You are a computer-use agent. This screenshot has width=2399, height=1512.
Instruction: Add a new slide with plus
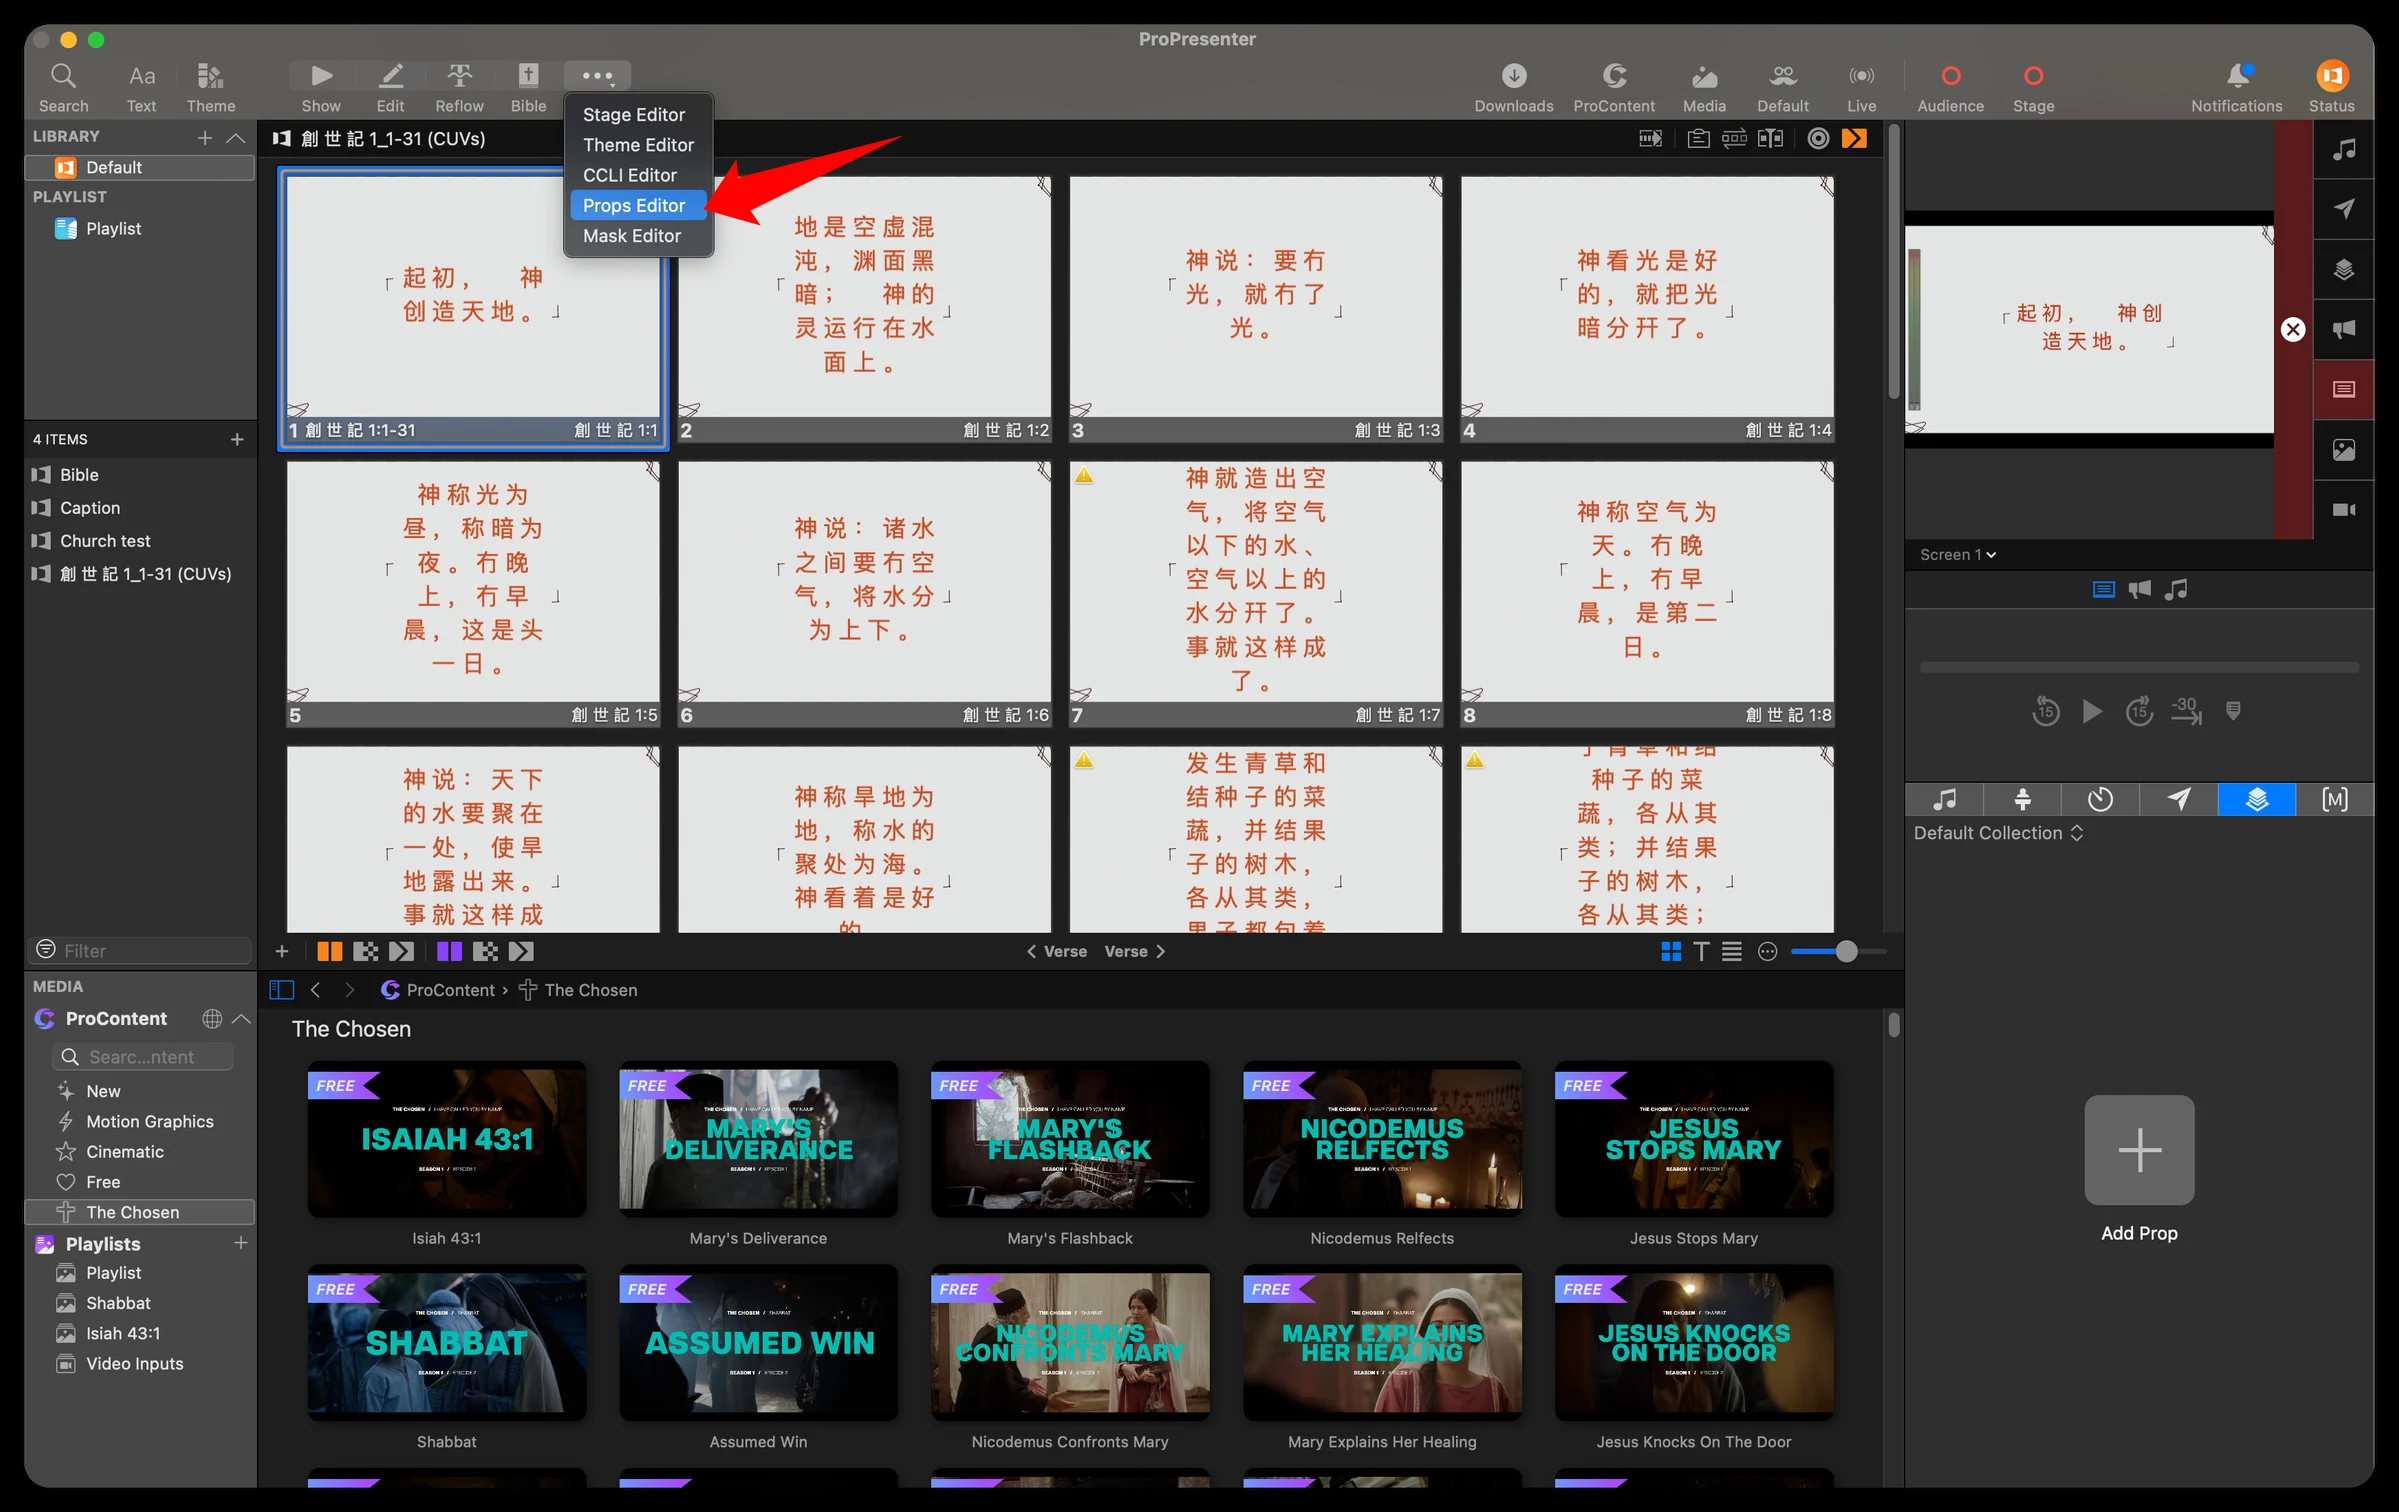click(282, 951)
